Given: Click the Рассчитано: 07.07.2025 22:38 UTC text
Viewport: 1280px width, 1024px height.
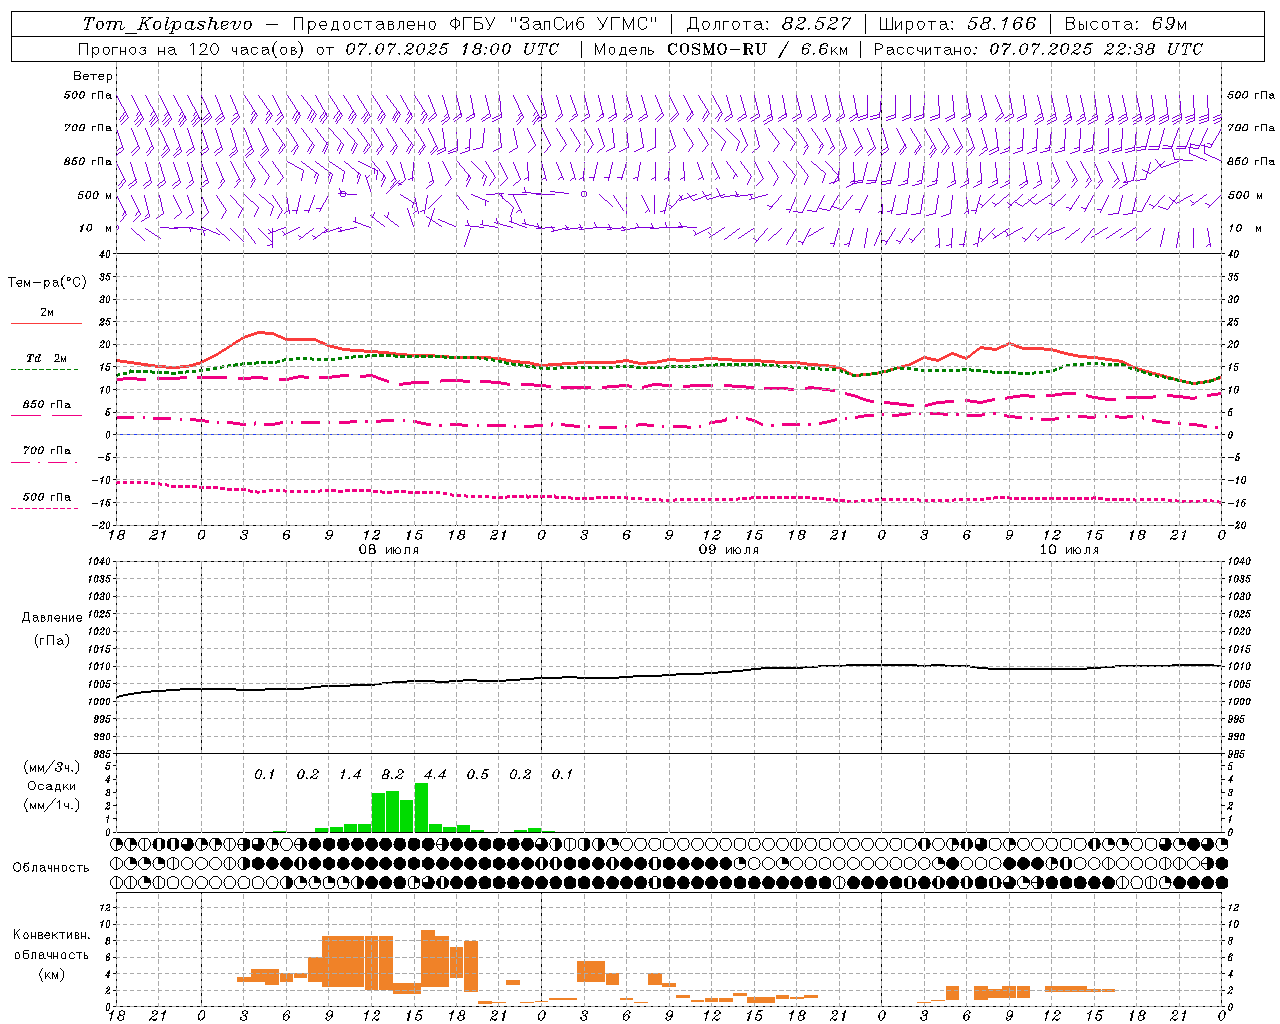Looking at the screenshot, I should pos(1038,49).
